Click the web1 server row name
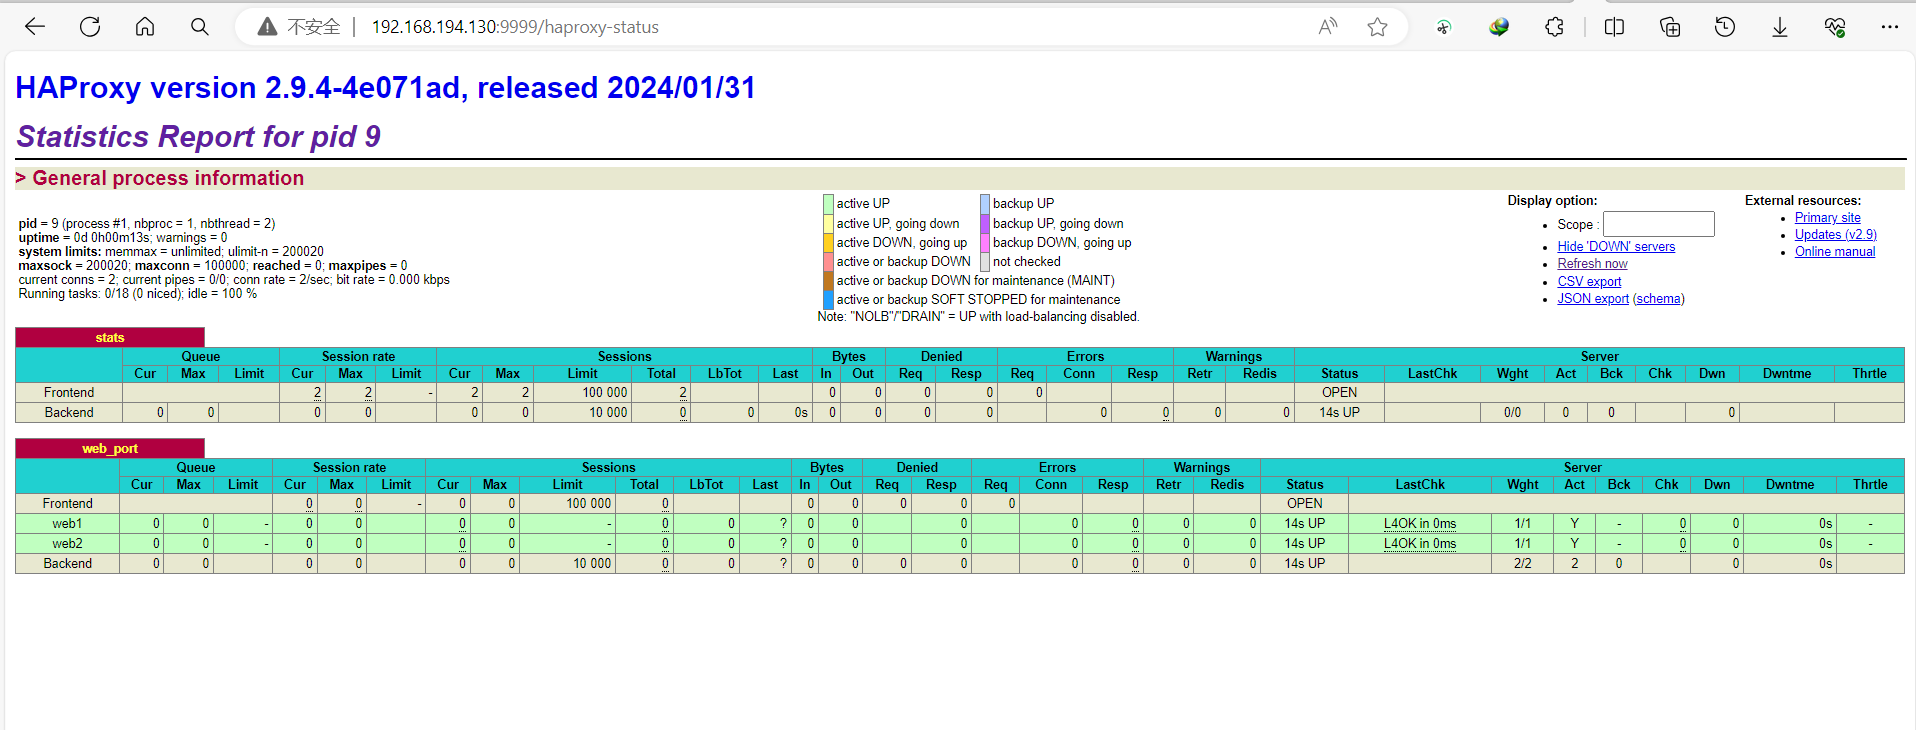This screenshot has height=730, width=1916. (x=67, y=524)
